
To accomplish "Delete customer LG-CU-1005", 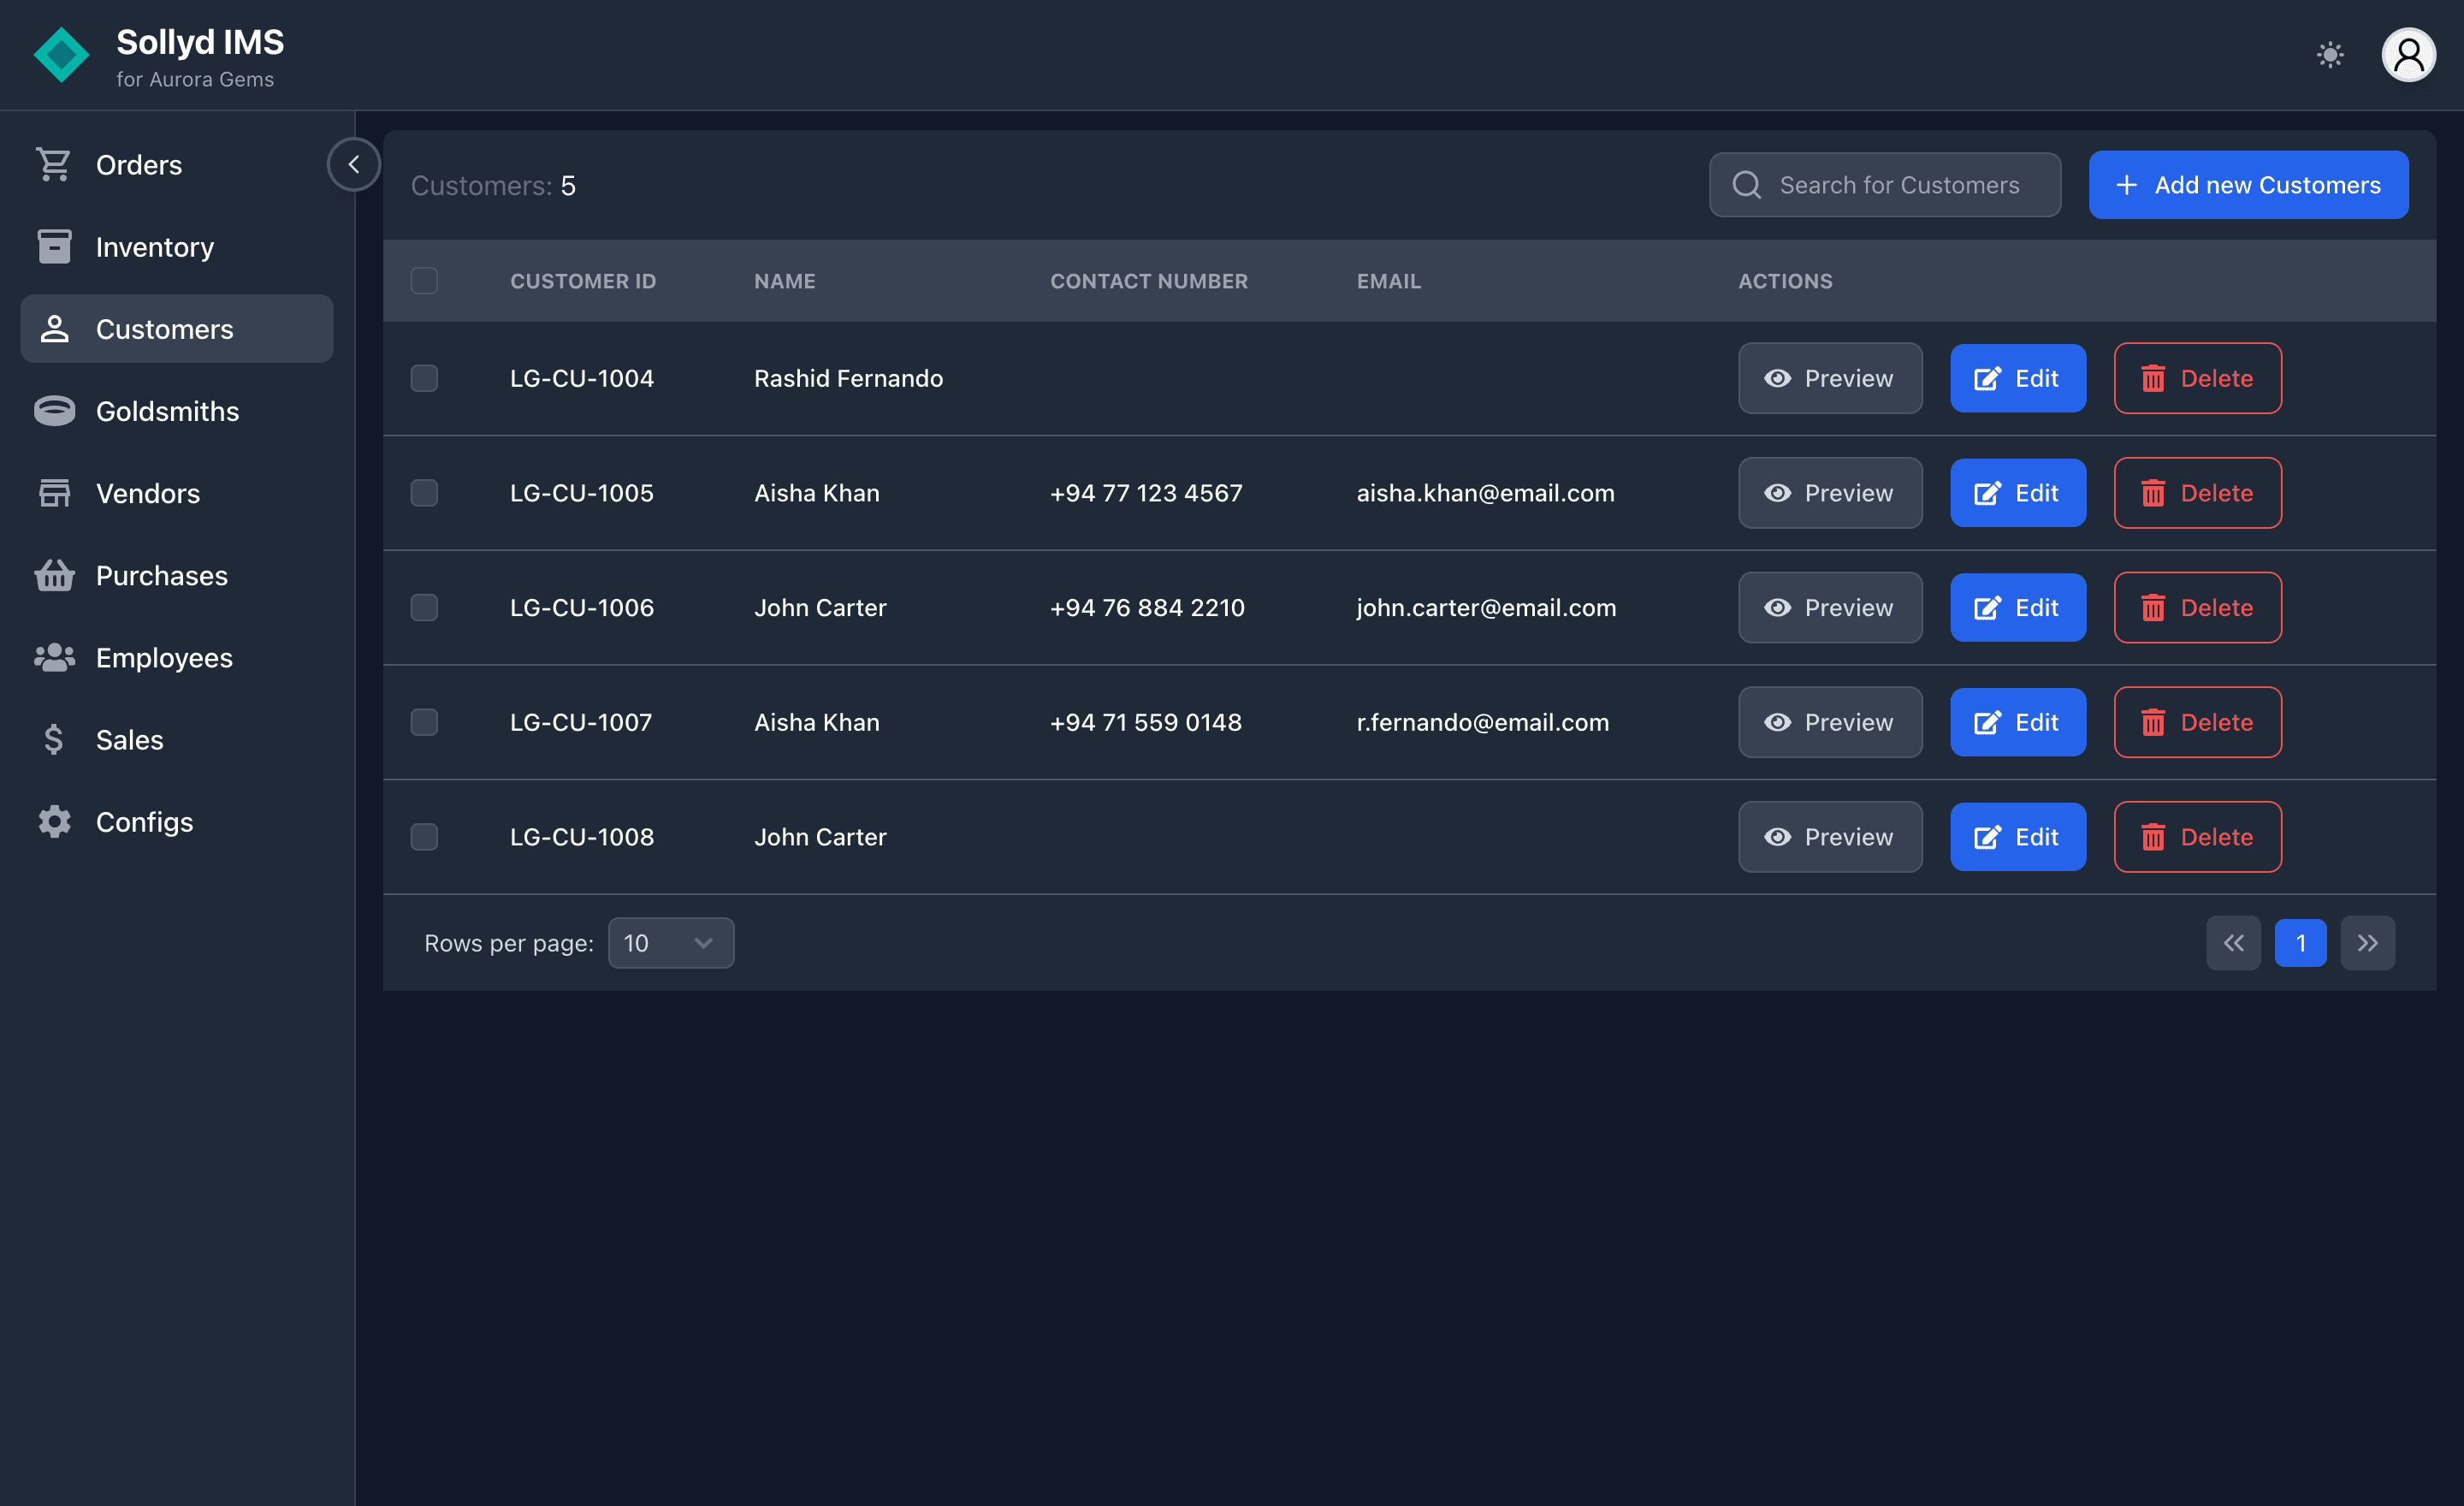I will pyautogui.click(x=2197, y=493).
